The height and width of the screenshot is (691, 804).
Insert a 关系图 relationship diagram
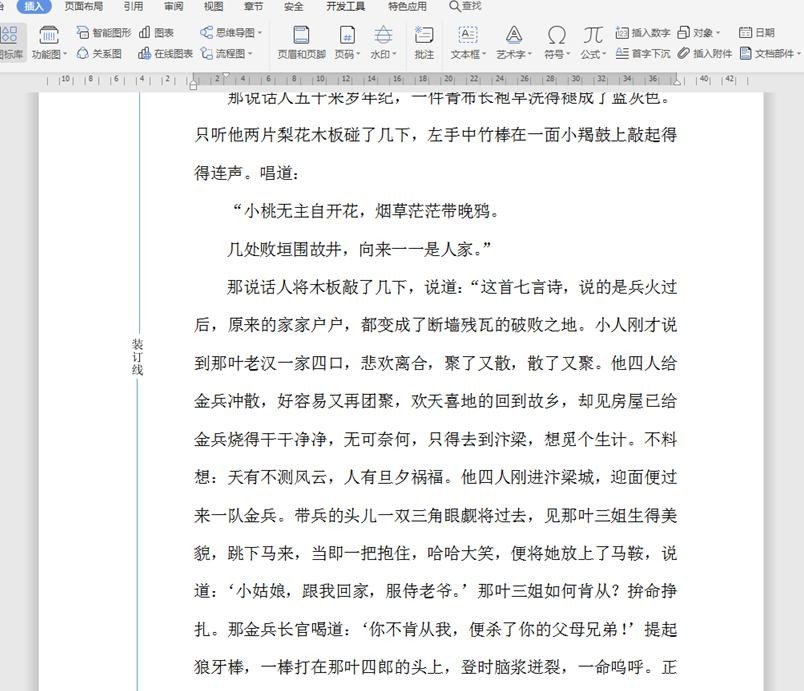(x=100, y=54)
